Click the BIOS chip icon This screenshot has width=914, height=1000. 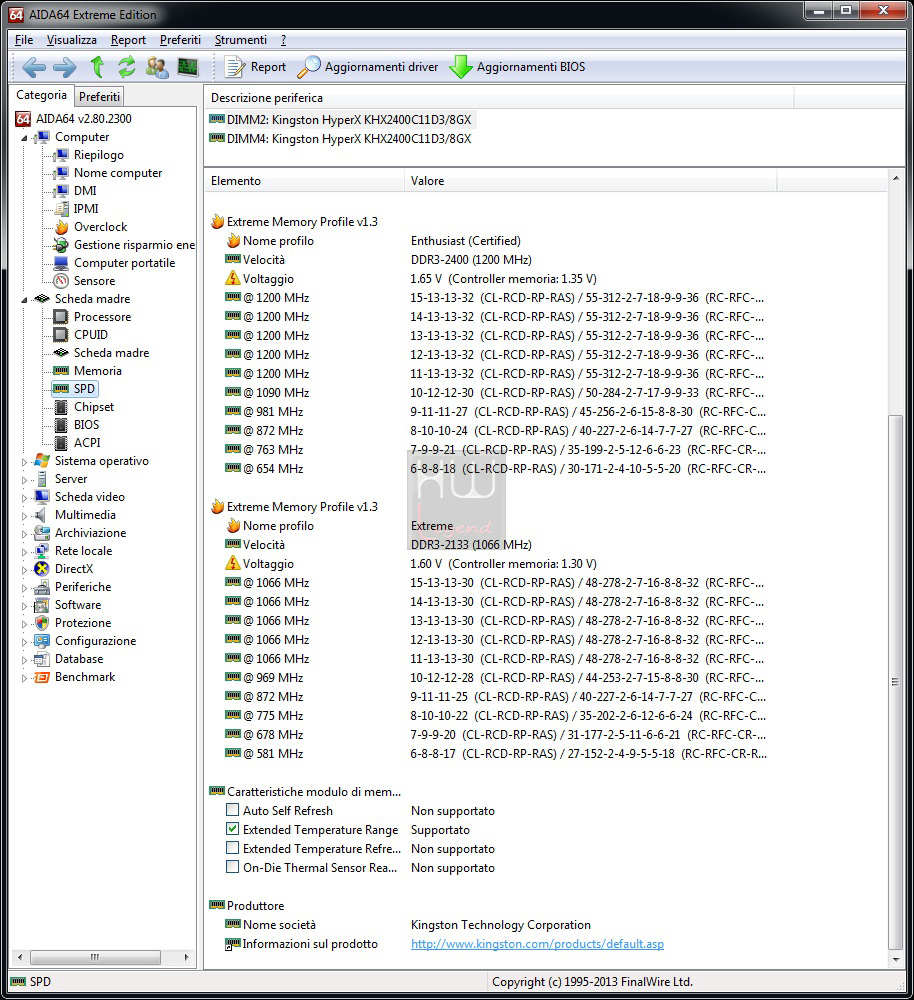coord(61,425)
